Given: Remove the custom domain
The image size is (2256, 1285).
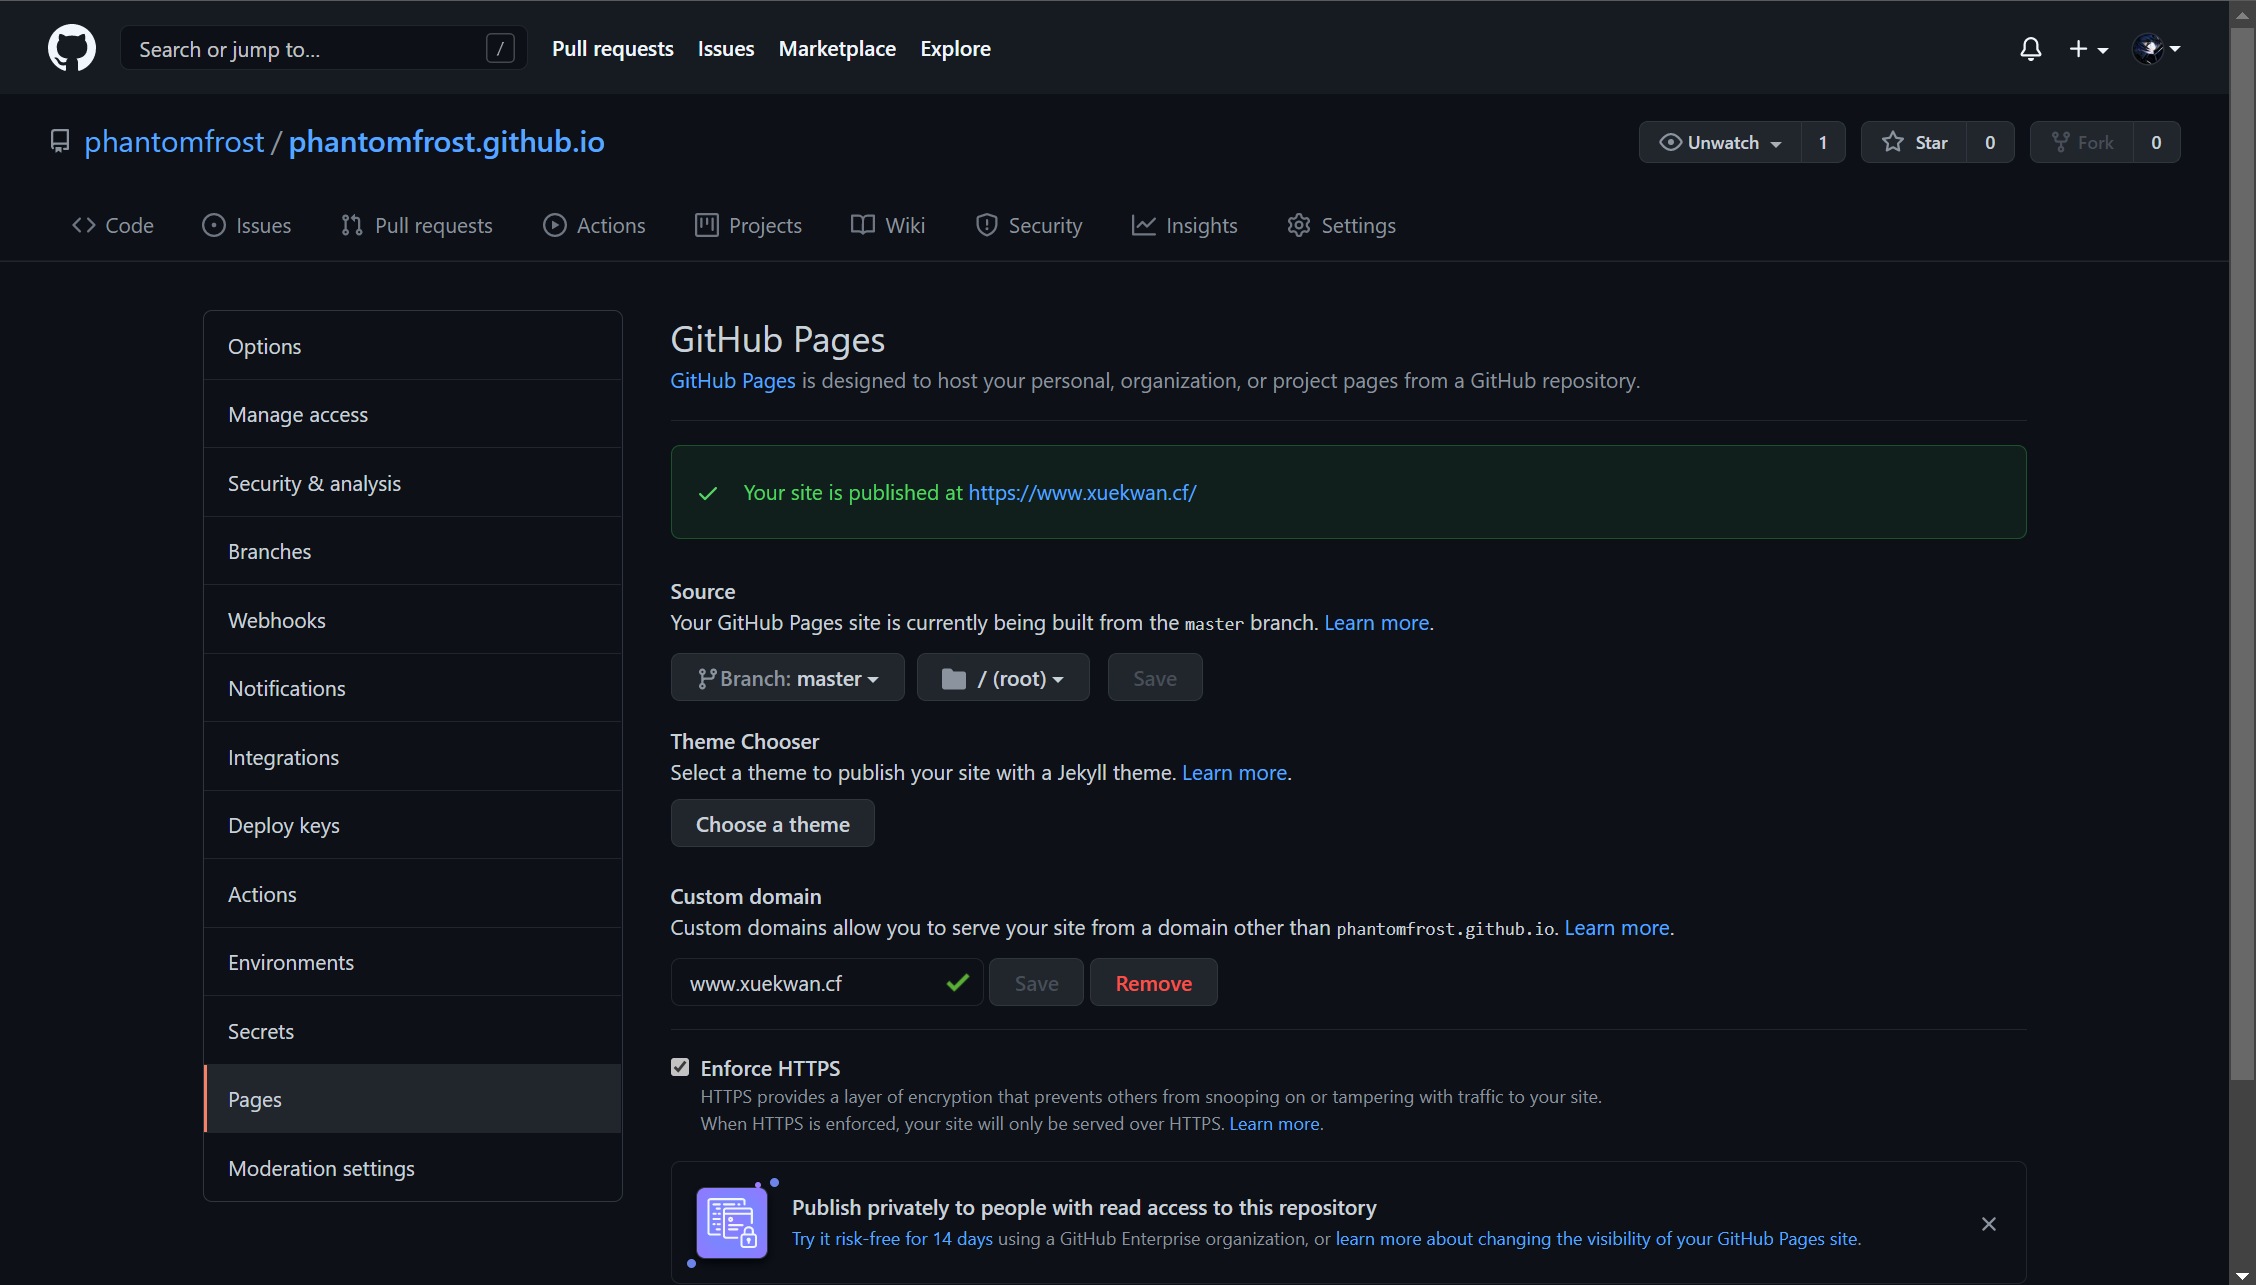Looking at the screenshot, I should click(1154, 983).
